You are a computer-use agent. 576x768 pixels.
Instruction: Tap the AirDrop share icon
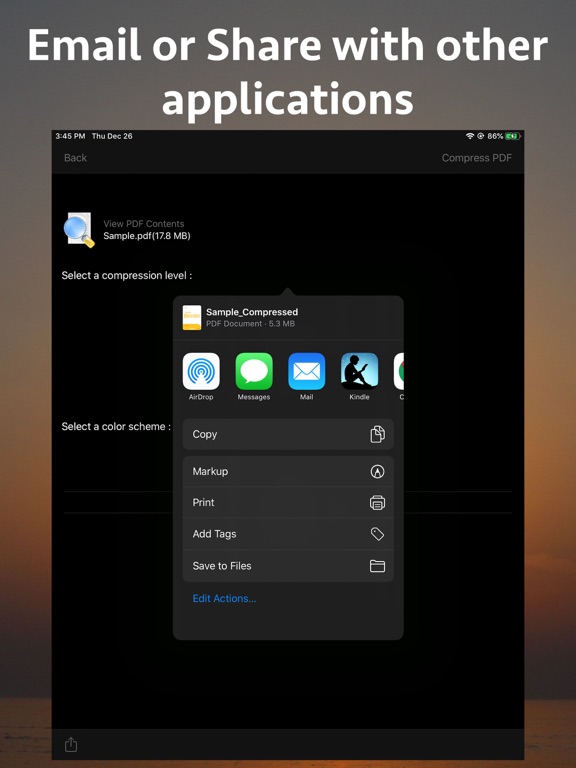pos(201,371)
